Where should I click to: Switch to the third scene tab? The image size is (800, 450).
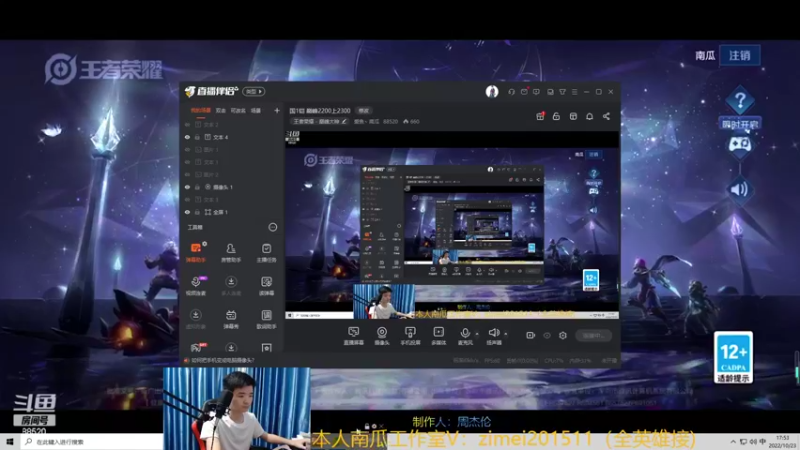click(x=238, y=110)
